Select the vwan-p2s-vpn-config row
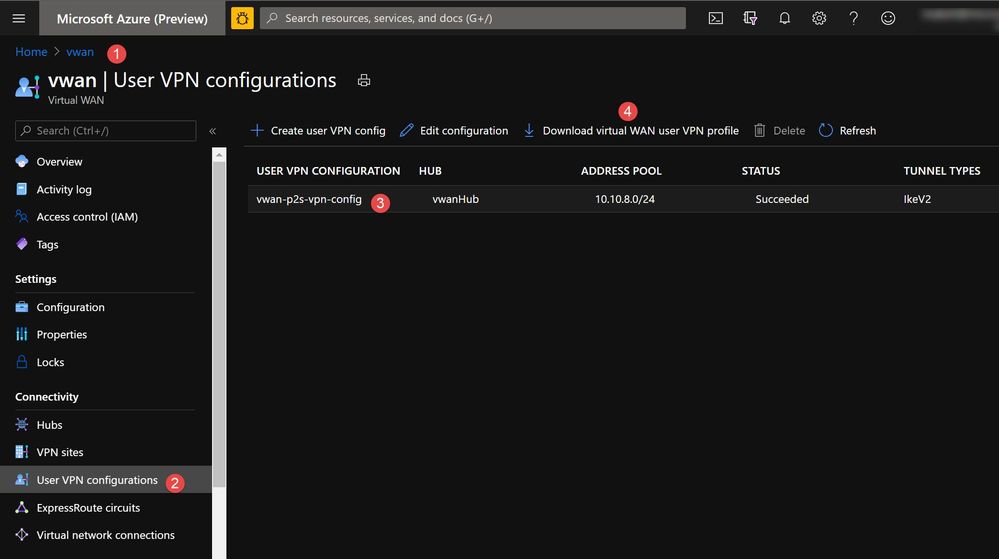Image resolution: width=999 pixels, height=559 pixels. pos(623,199)
